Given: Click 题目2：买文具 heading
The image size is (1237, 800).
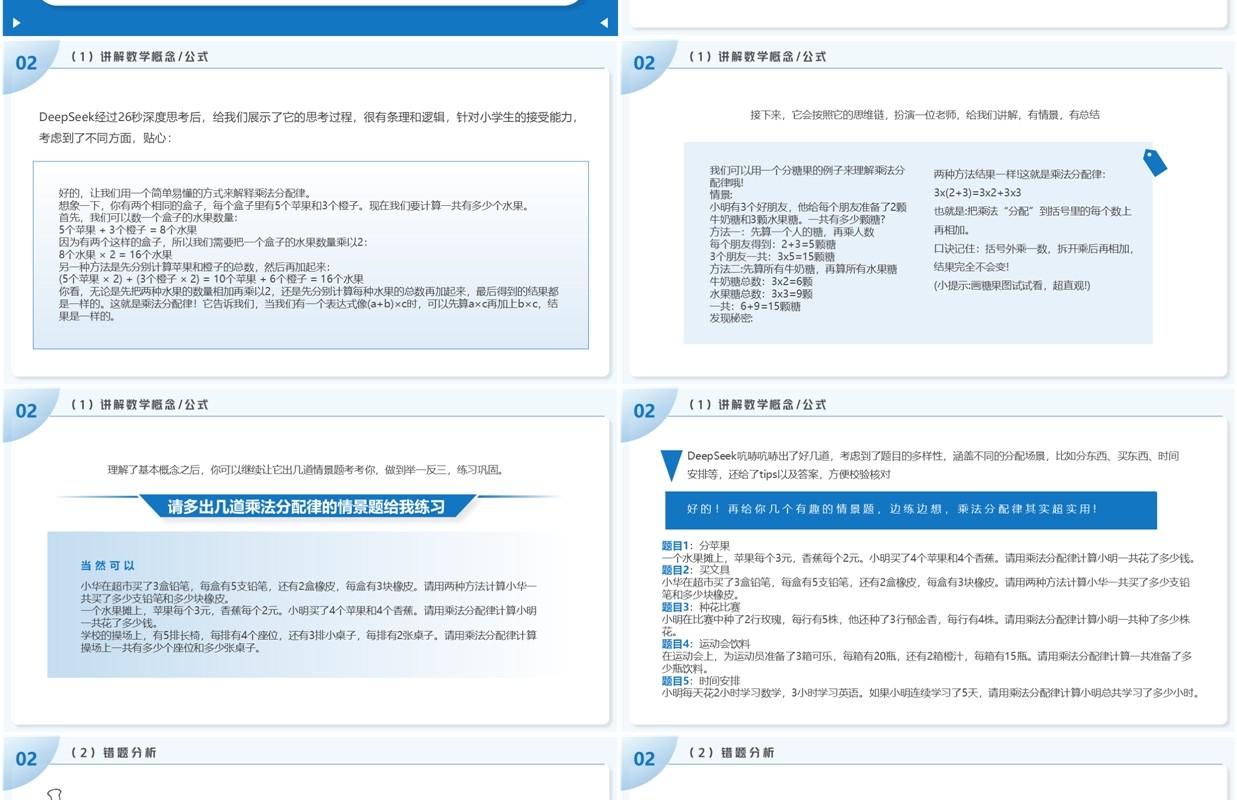Looking at the screenshot, I should (696, 570).
